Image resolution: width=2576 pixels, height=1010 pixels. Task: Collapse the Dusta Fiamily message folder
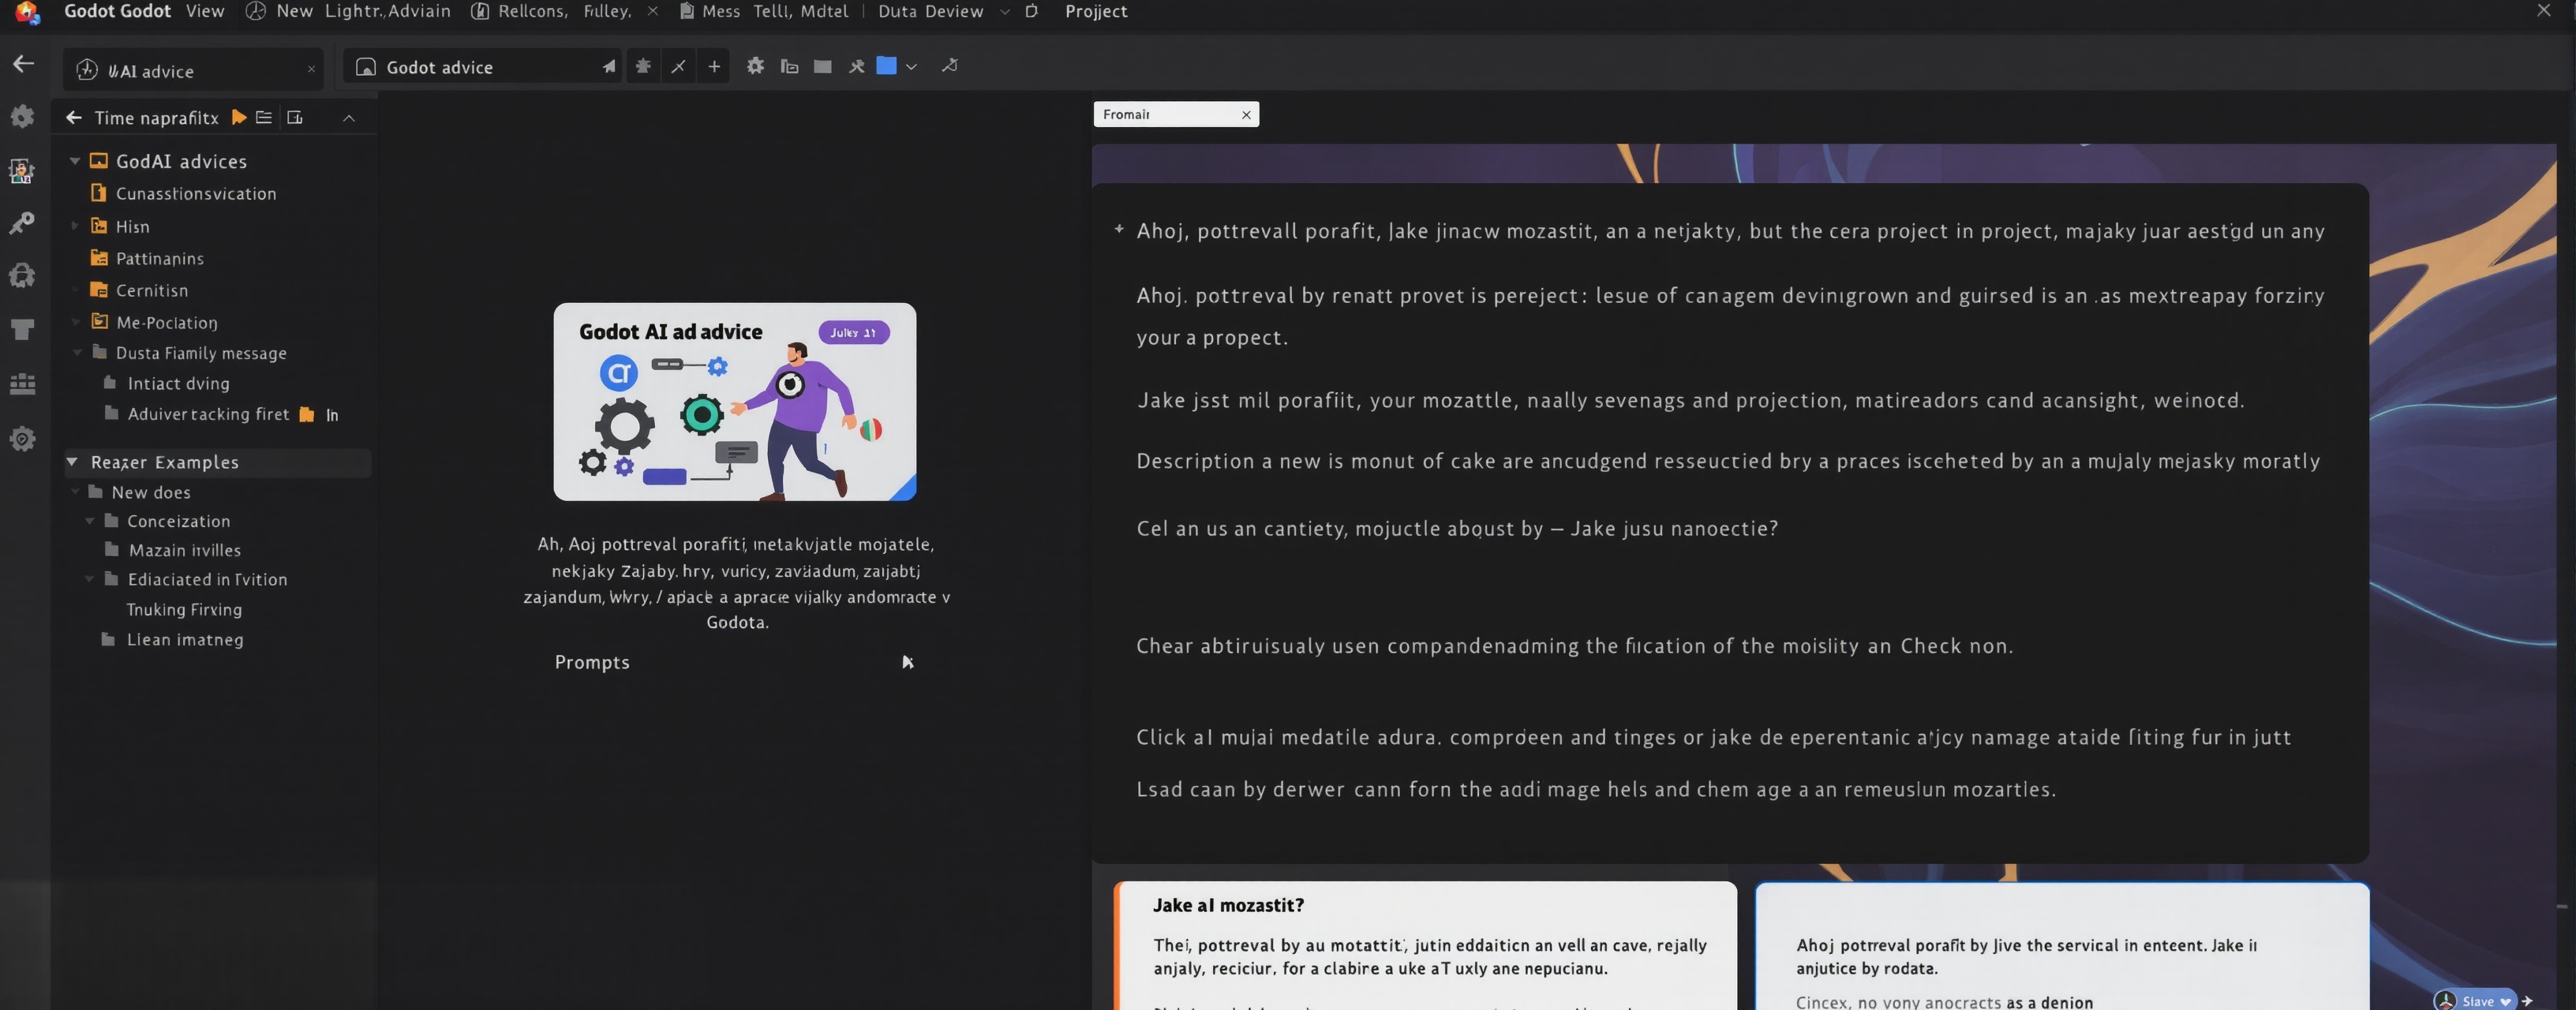[x=77, y=353]
